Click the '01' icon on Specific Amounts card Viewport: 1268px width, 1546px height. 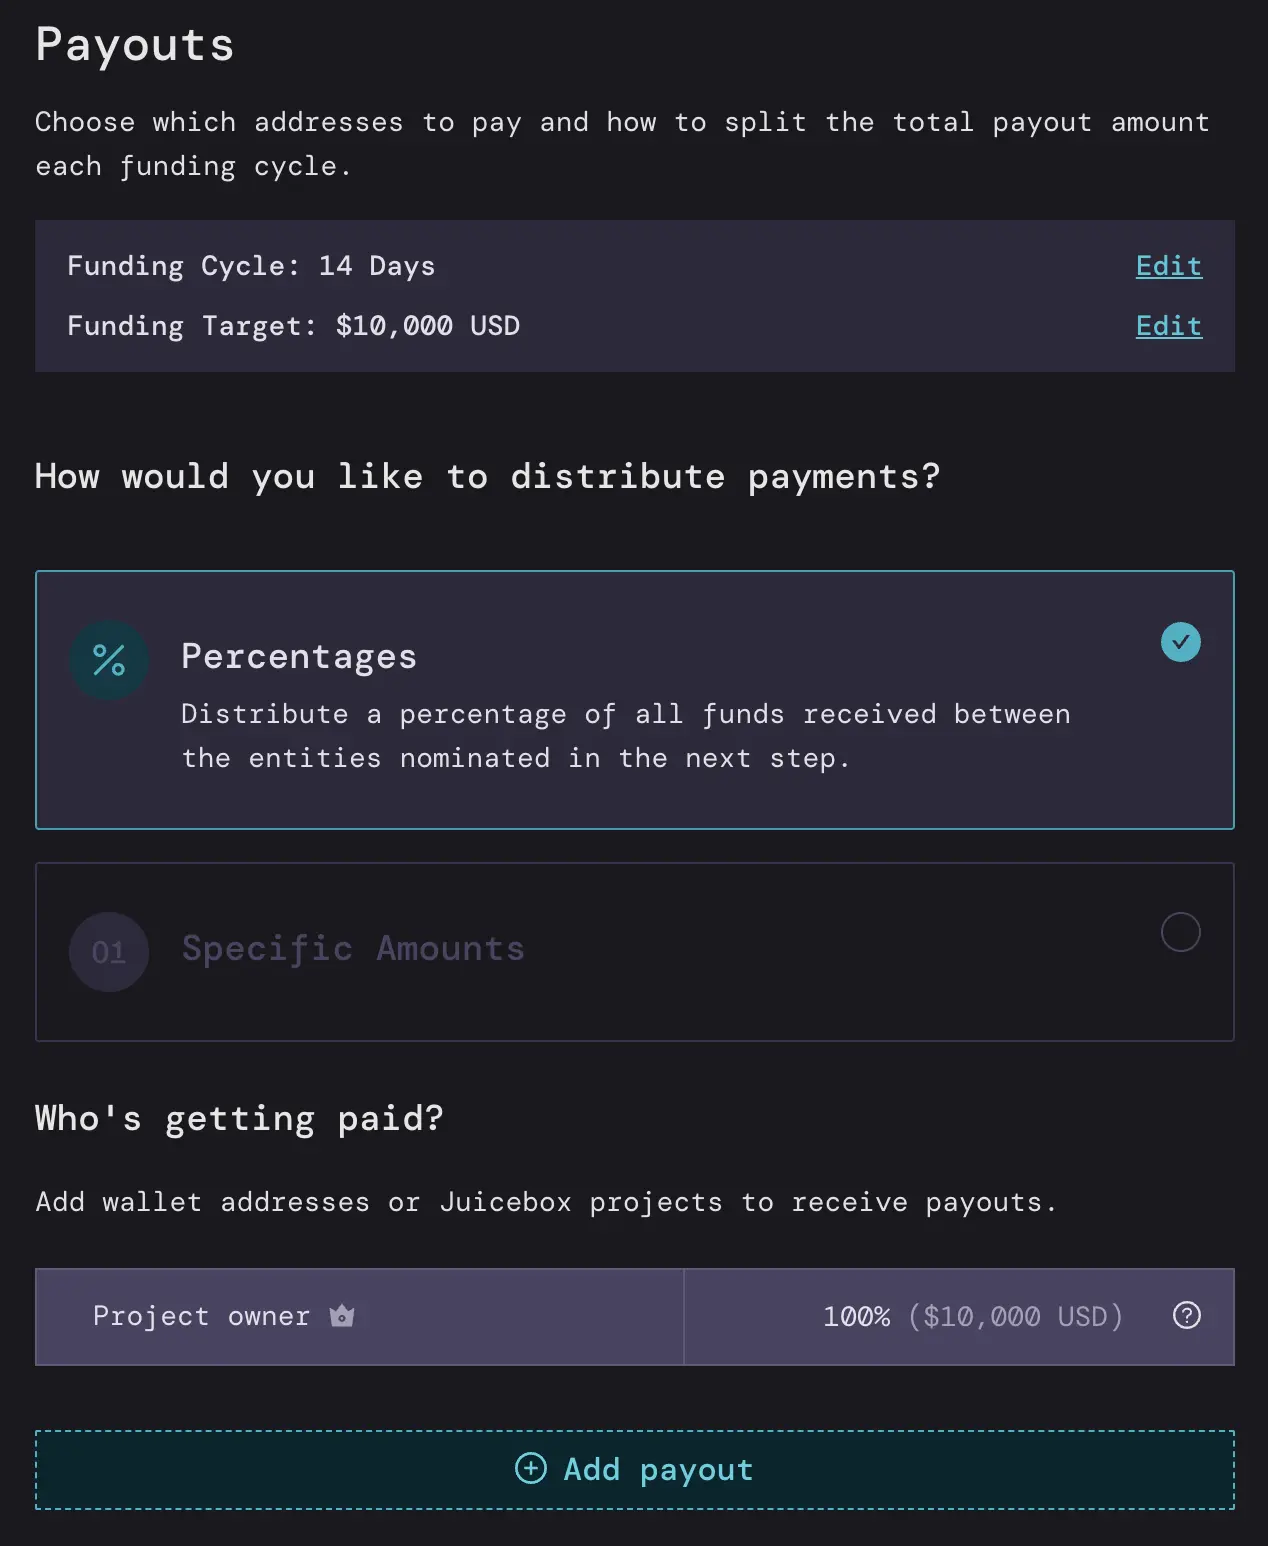[108, 952]
